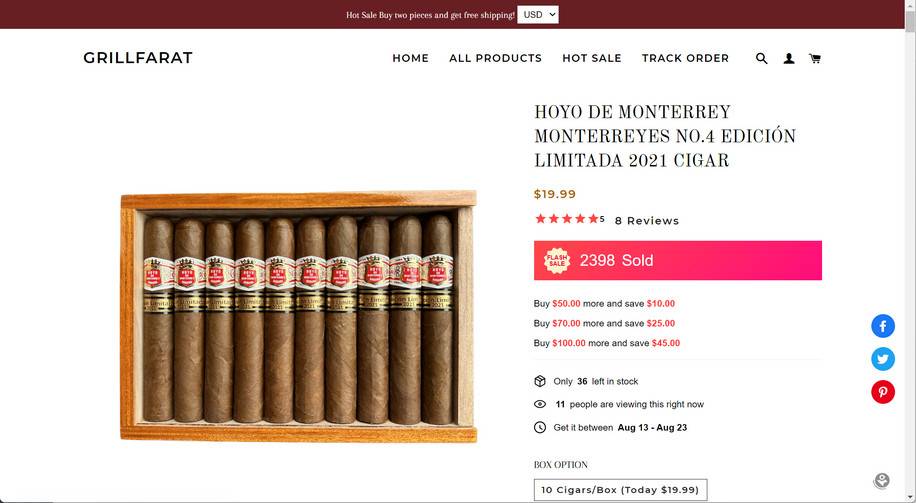Screen dimensions: 916x503
Task: Click the cigar box product image
Action: point(299,316)
